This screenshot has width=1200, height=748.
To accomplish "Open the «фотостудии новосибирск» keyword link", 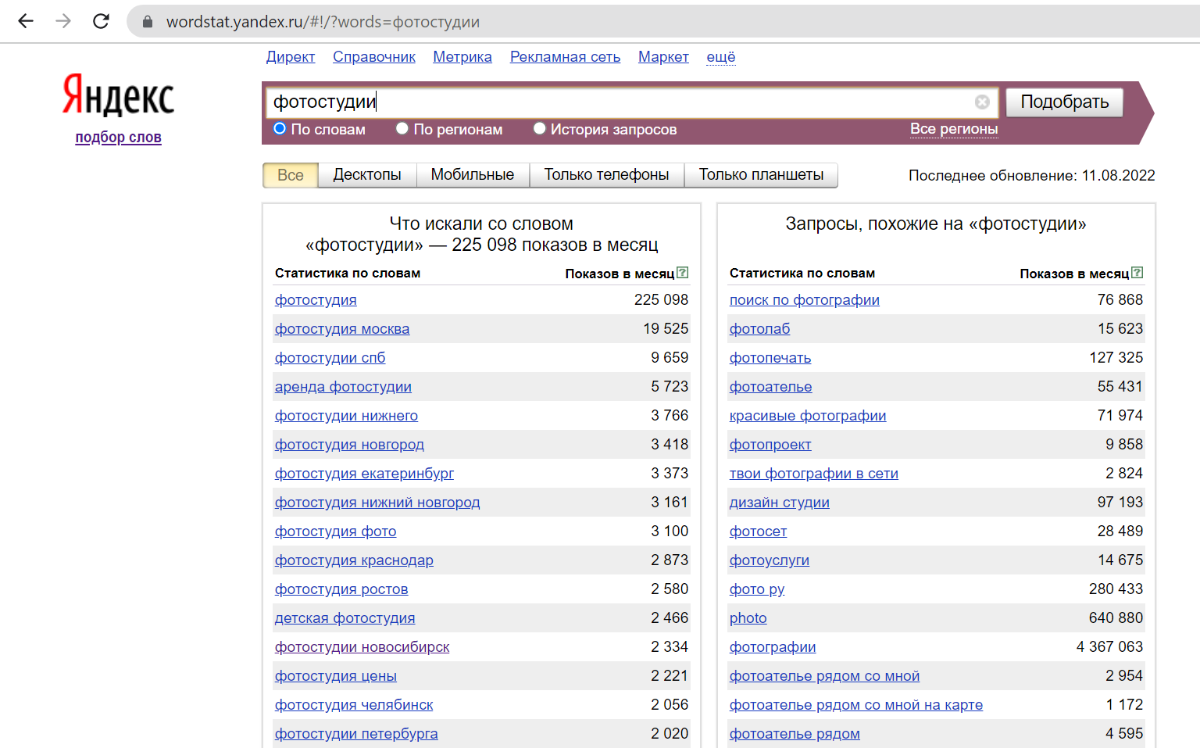I will click(363, 647).
